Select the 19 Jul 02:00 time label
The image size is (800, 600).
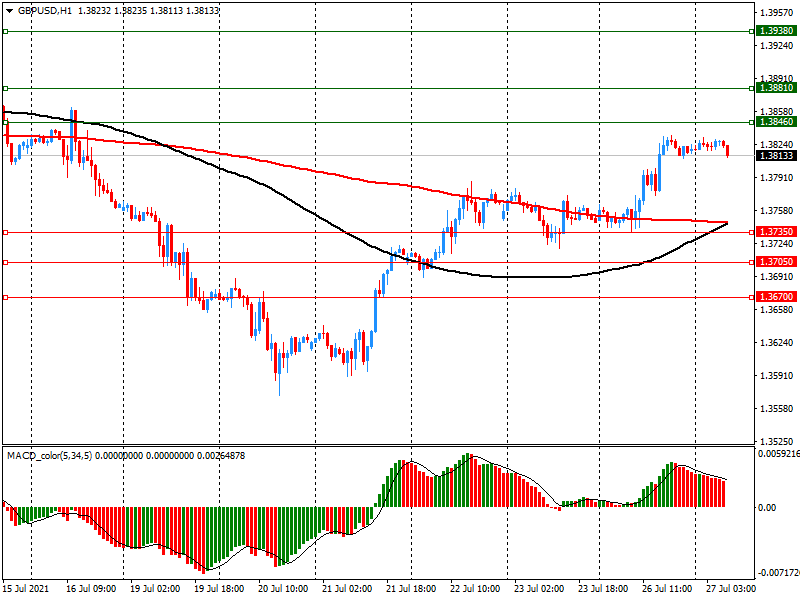[155, 589]
